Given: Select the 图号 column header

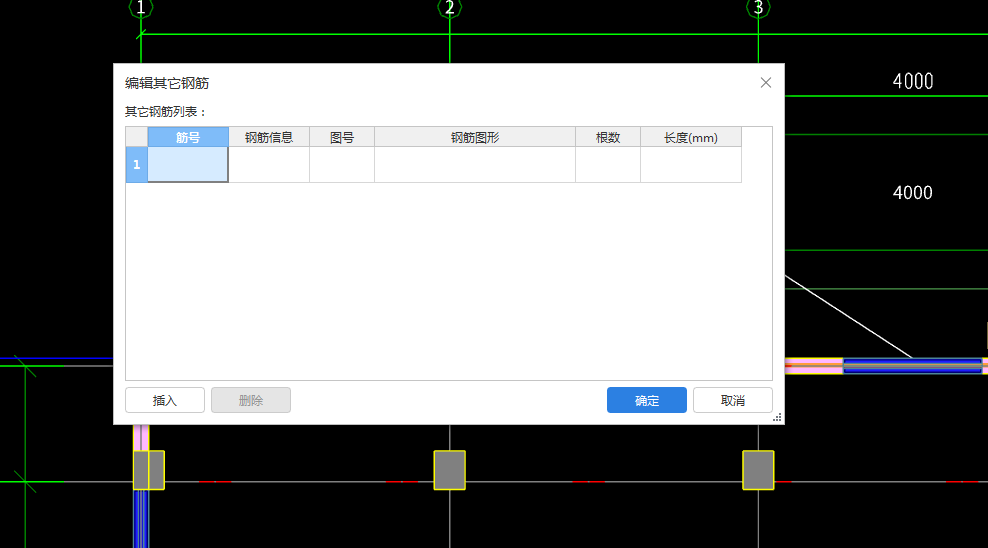Looking at the screenshot, I should click(342, 137).
